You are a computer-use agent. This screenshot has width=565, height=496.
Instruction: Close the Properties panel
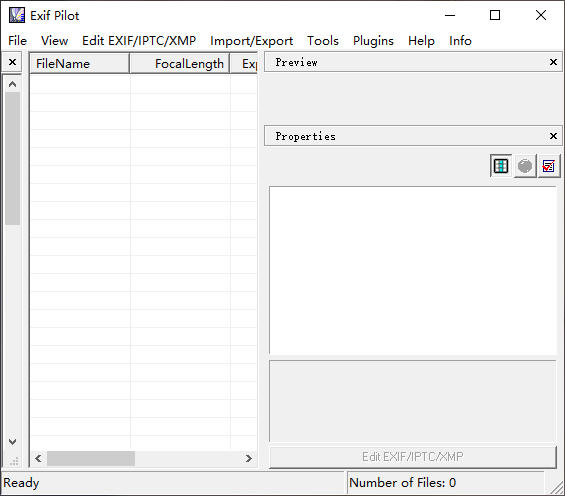point(553,136)
